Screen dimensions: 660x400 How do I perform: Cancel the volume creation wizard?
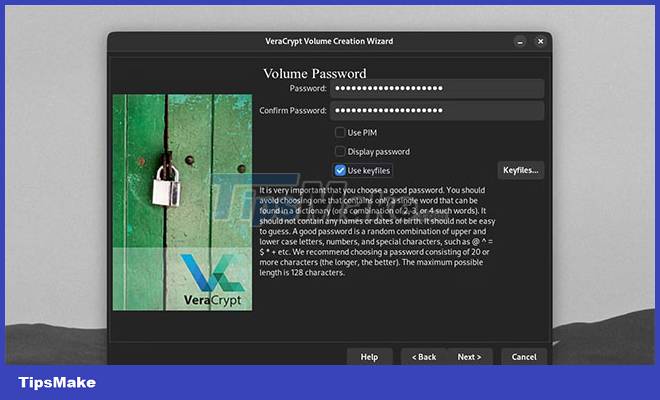[524, 357]
